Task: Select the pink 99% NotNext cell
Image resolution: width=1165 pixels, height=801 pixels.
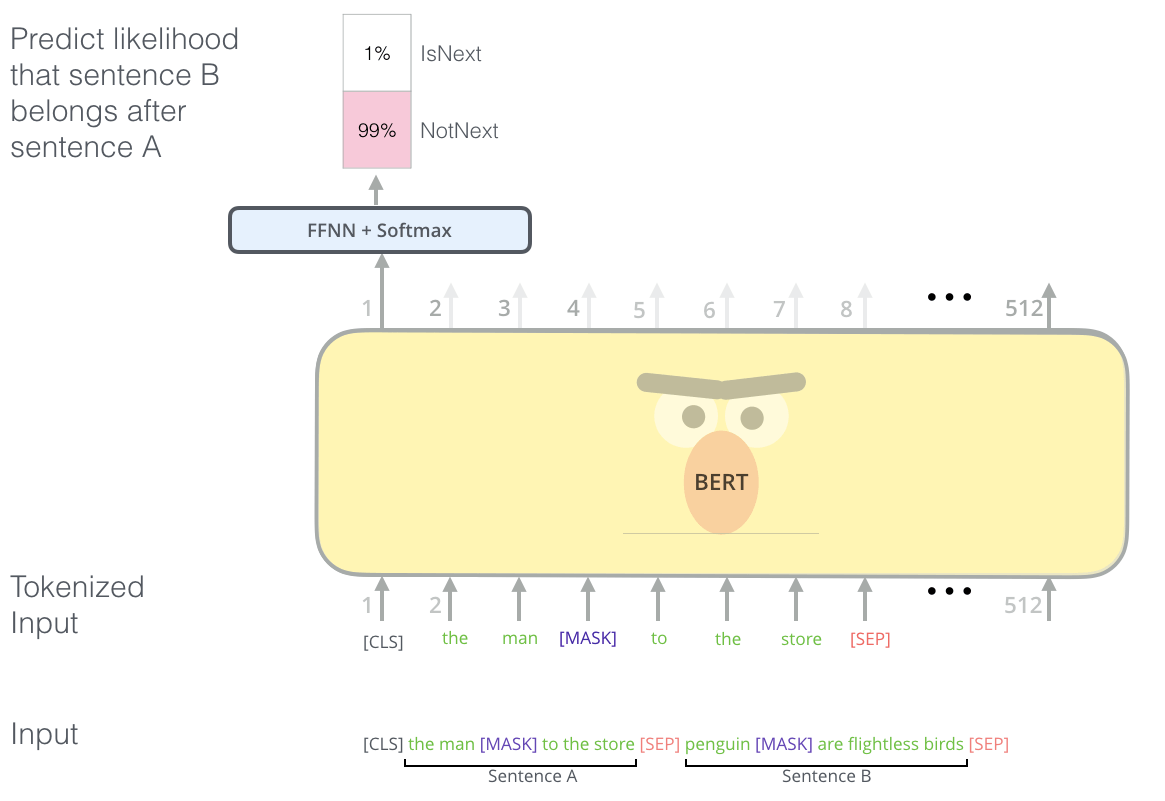Action: 377,130
